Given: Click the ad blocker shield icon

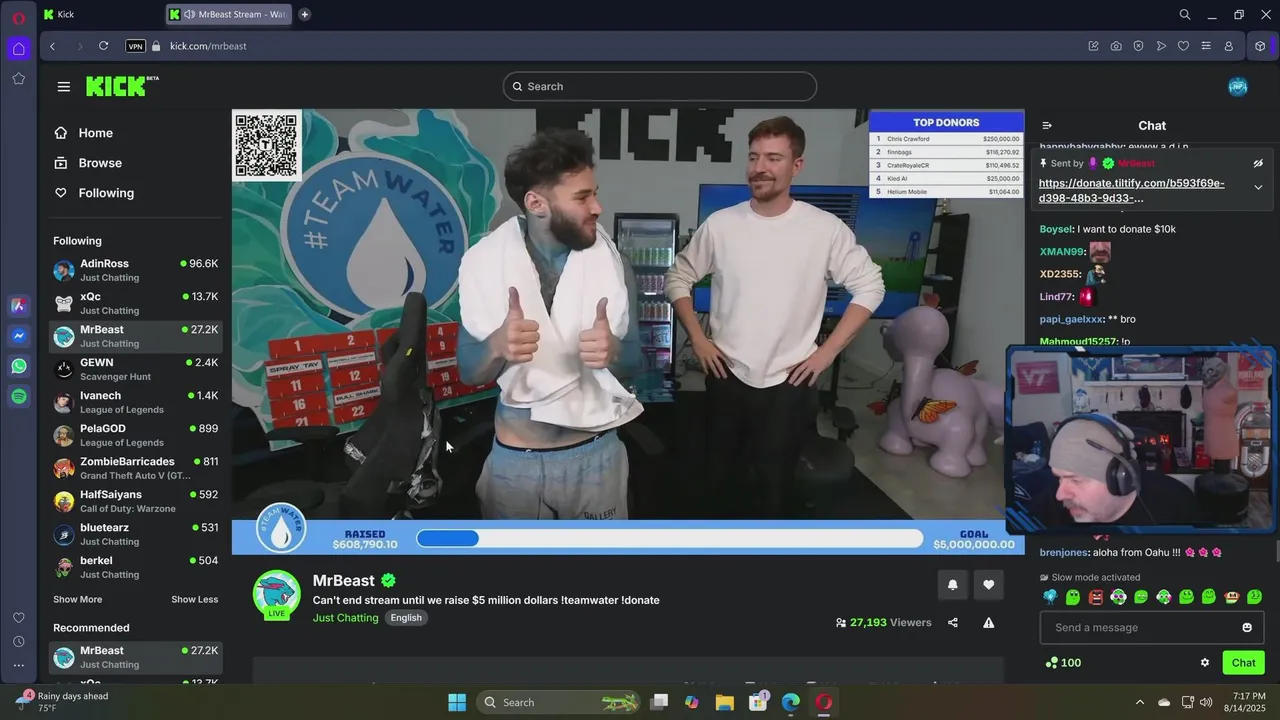Looking at the screenshot, I should pyautogui.click(x=1138, y=46).
